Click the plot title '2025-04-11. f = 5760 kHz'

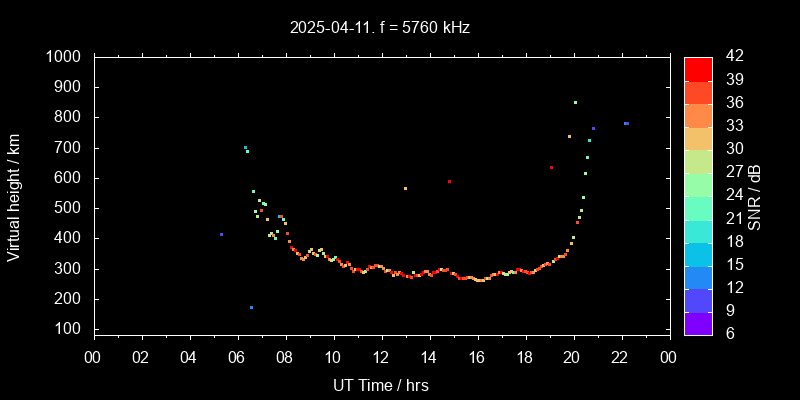click(x=380, y=28)
